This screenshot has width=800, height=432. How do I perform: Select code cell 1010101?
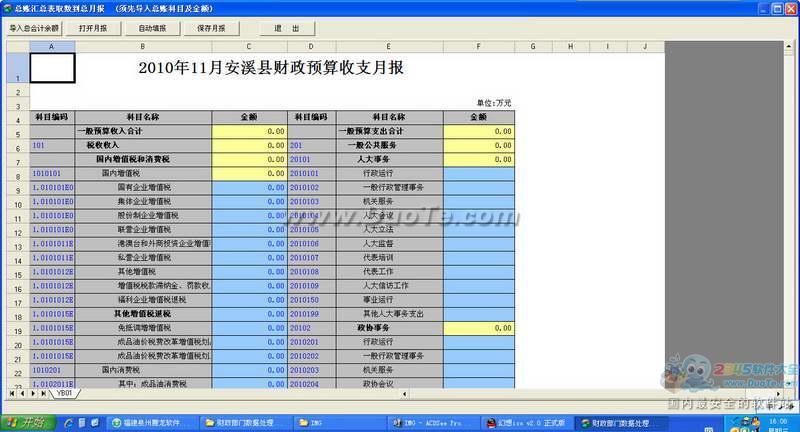(52, 173)
